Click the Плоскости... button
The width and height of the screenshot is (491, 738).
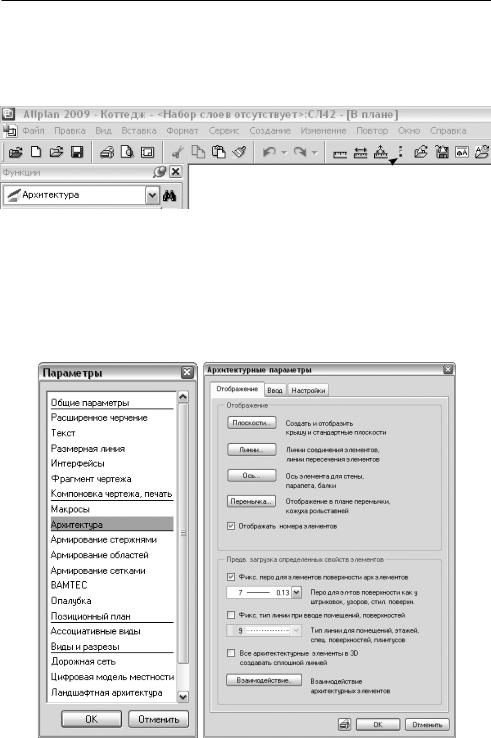[251, 423]
